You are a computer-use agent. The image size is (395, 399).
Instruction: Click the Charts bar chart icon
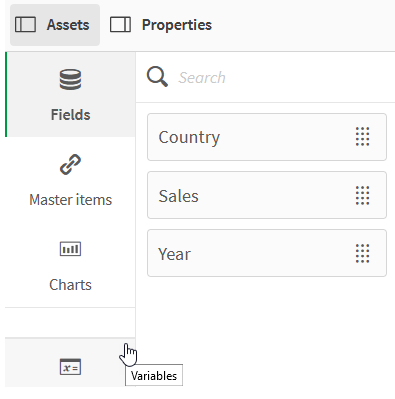pos(70,249)
